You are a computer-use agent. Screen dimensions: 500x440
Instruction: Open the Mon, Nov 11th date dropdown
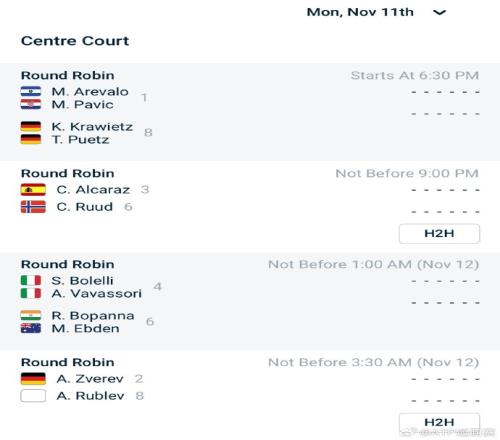tap(376, 12)
